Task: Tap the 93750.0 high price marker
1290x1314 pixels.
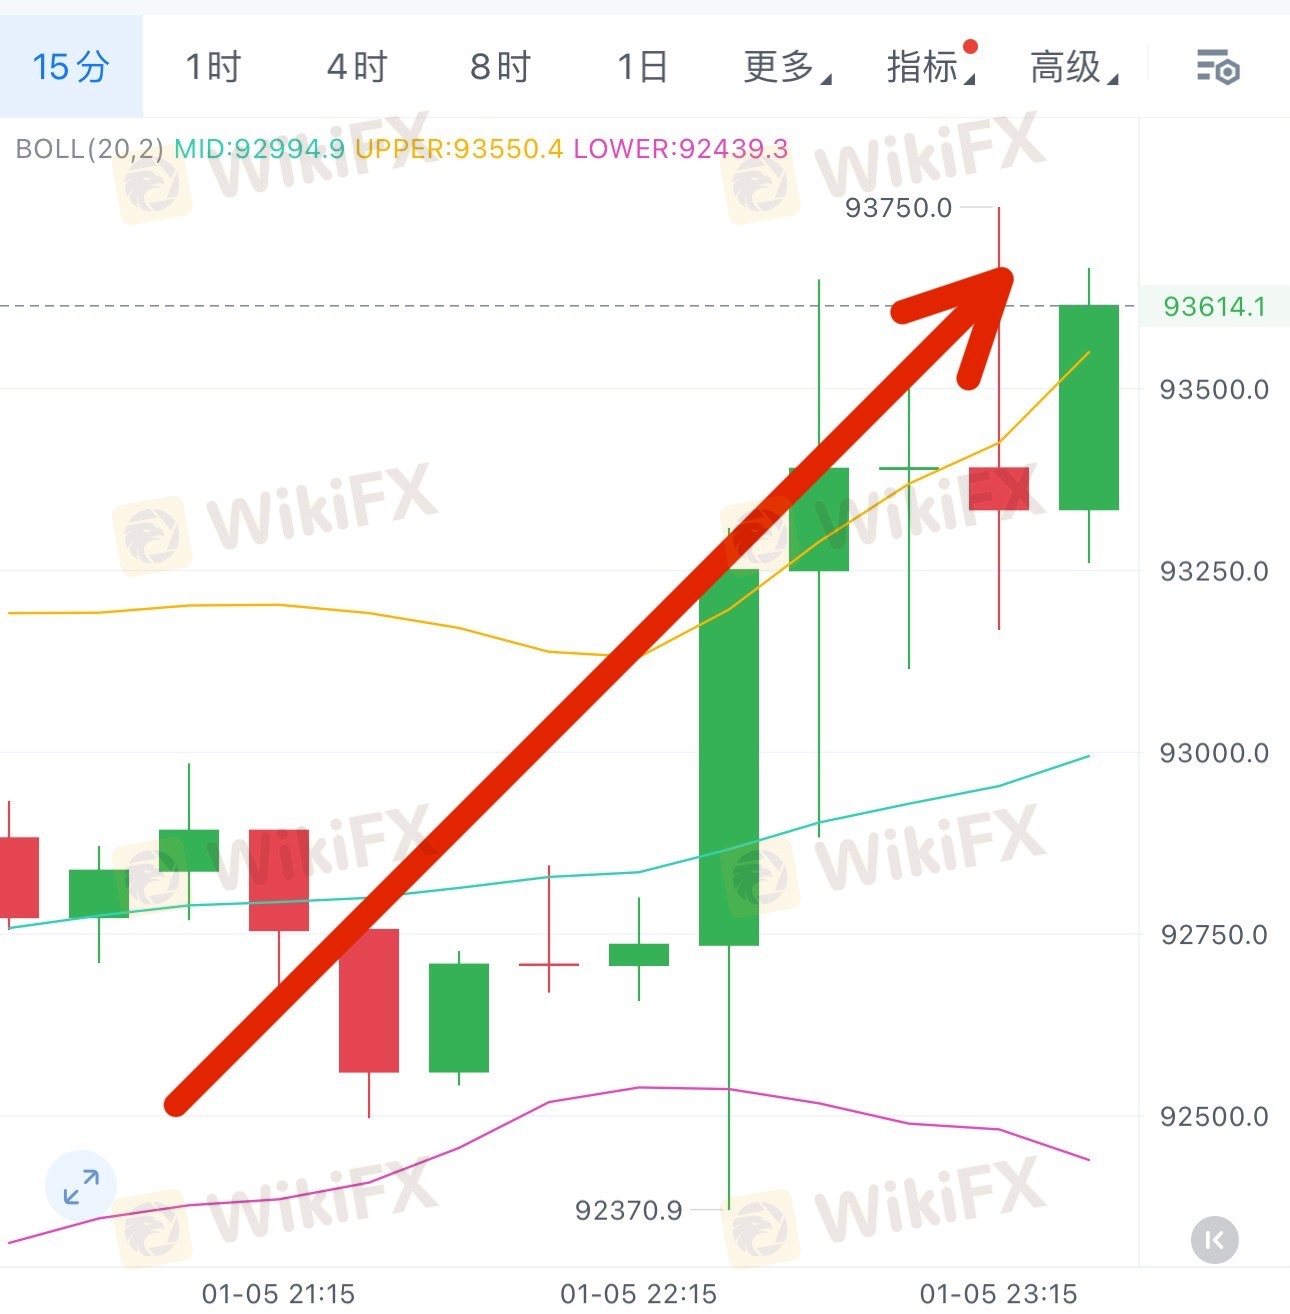Action: [898, 207]
